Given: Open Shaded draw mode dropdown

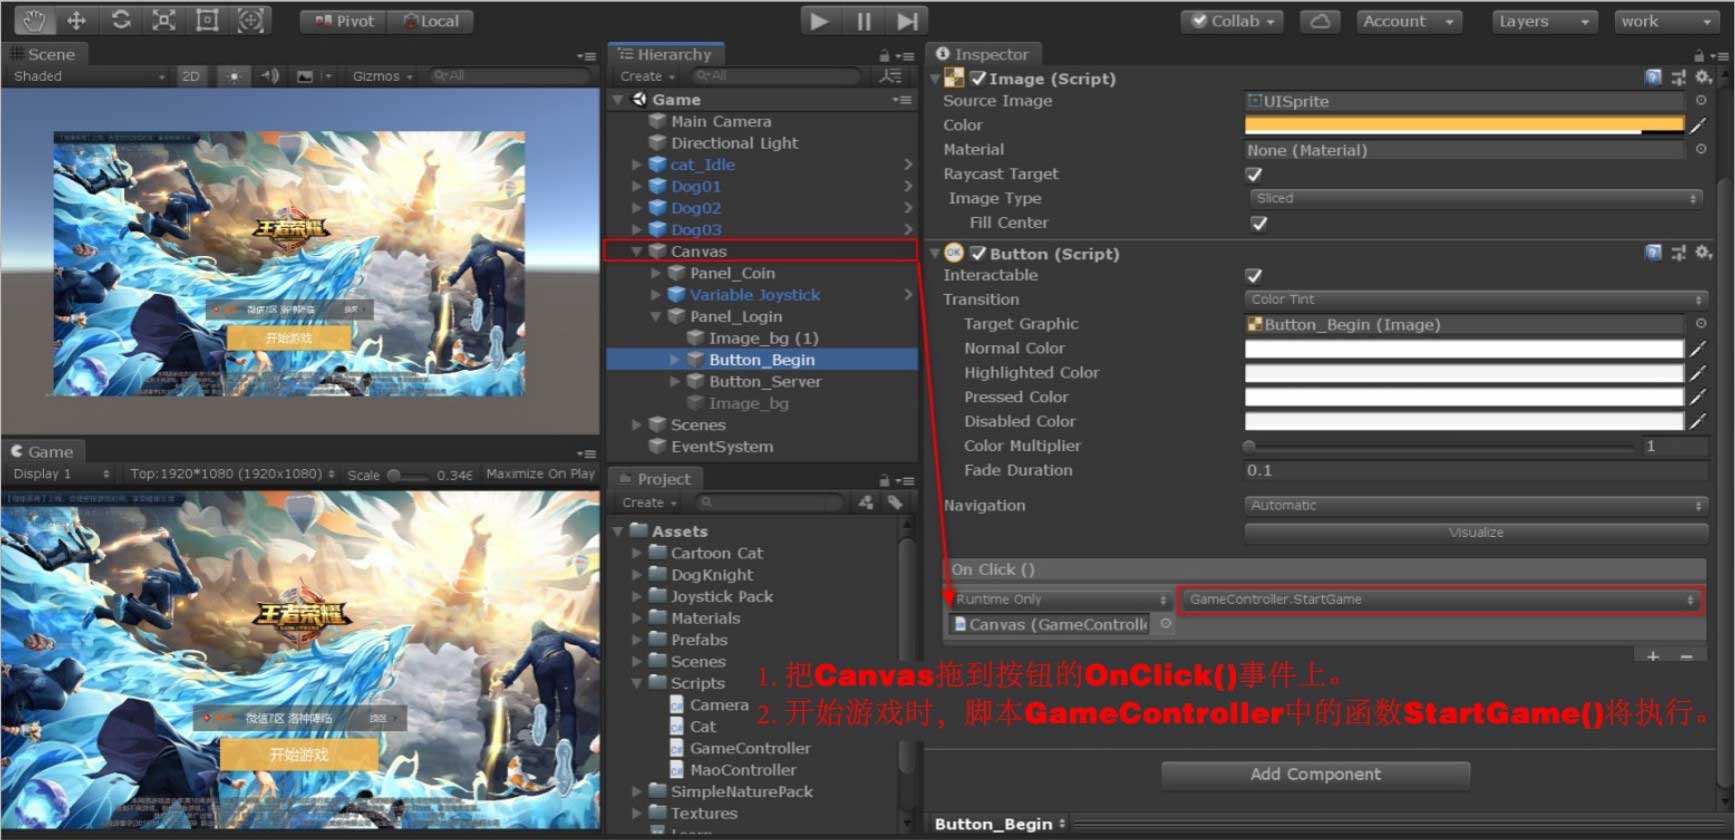Looking at the screenshot, I should tap(87, 76).
